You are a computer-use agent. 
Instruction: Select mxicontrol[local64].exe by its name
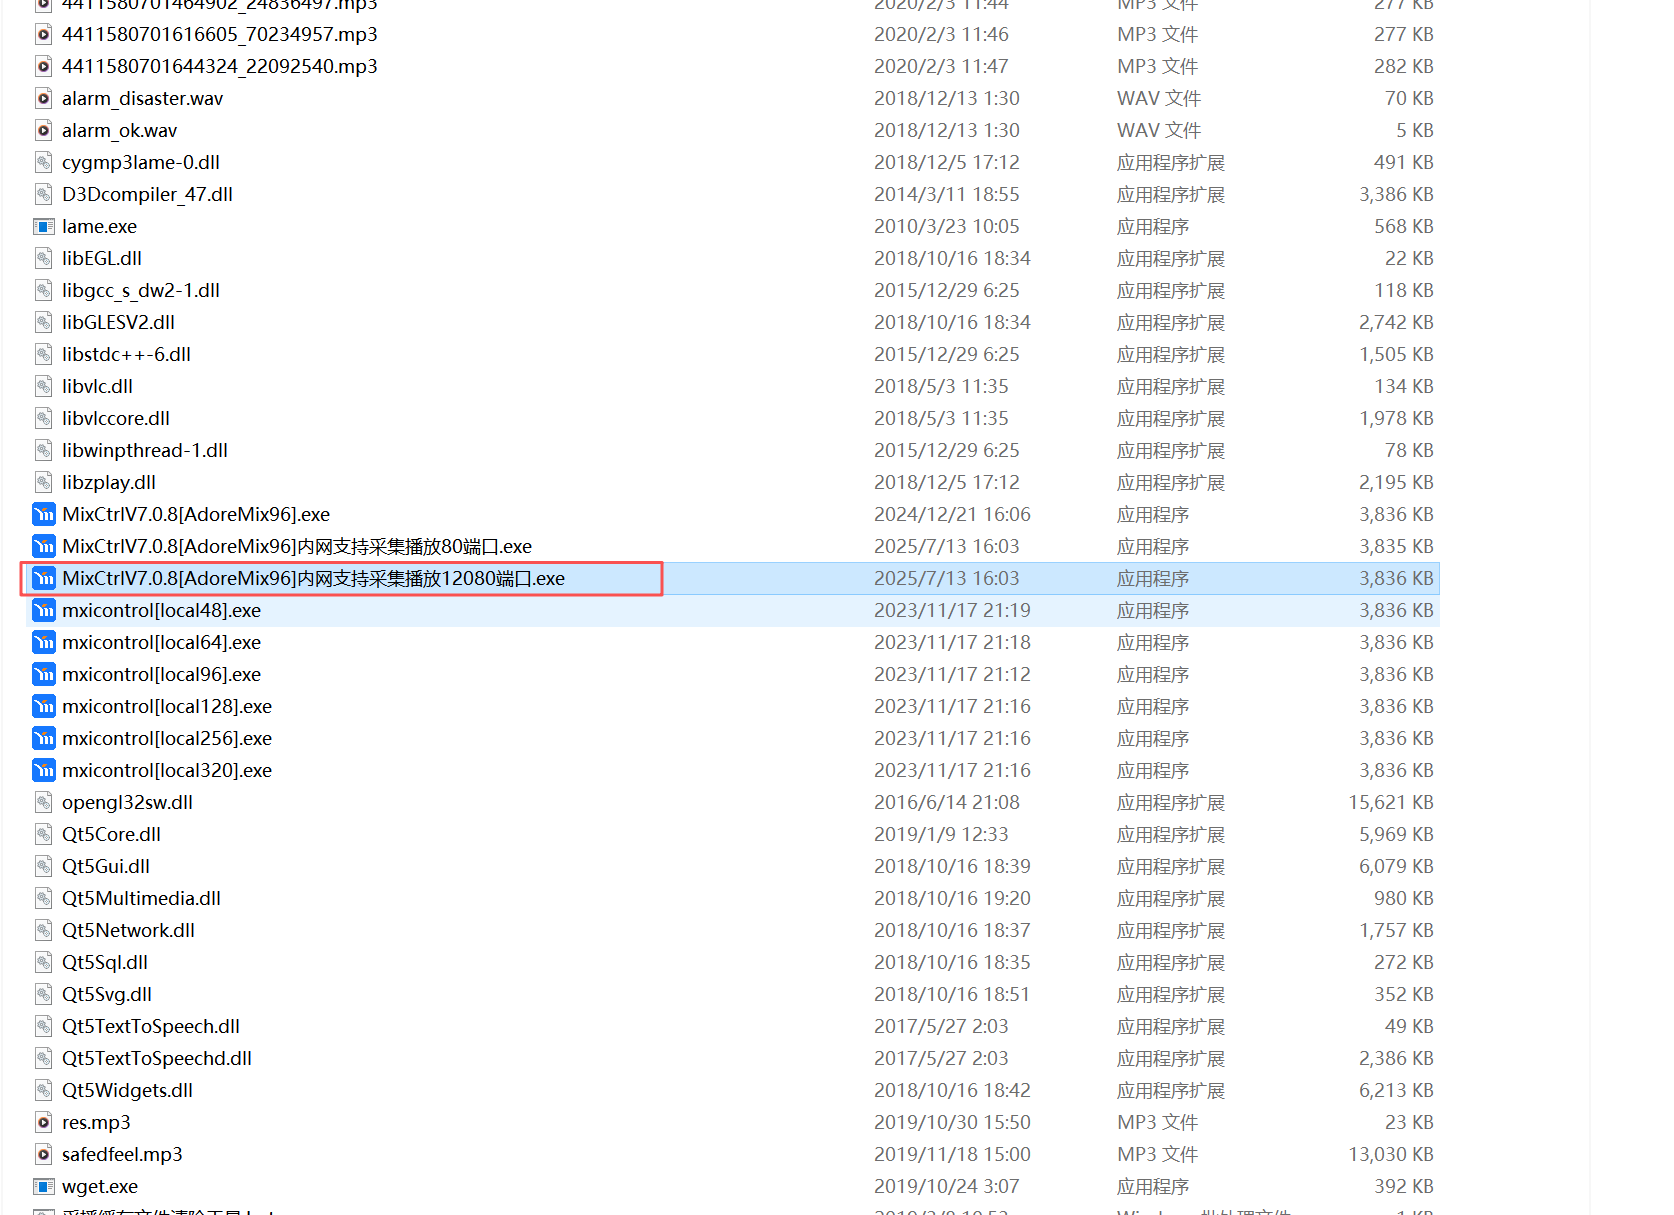[x=161, y=643]
